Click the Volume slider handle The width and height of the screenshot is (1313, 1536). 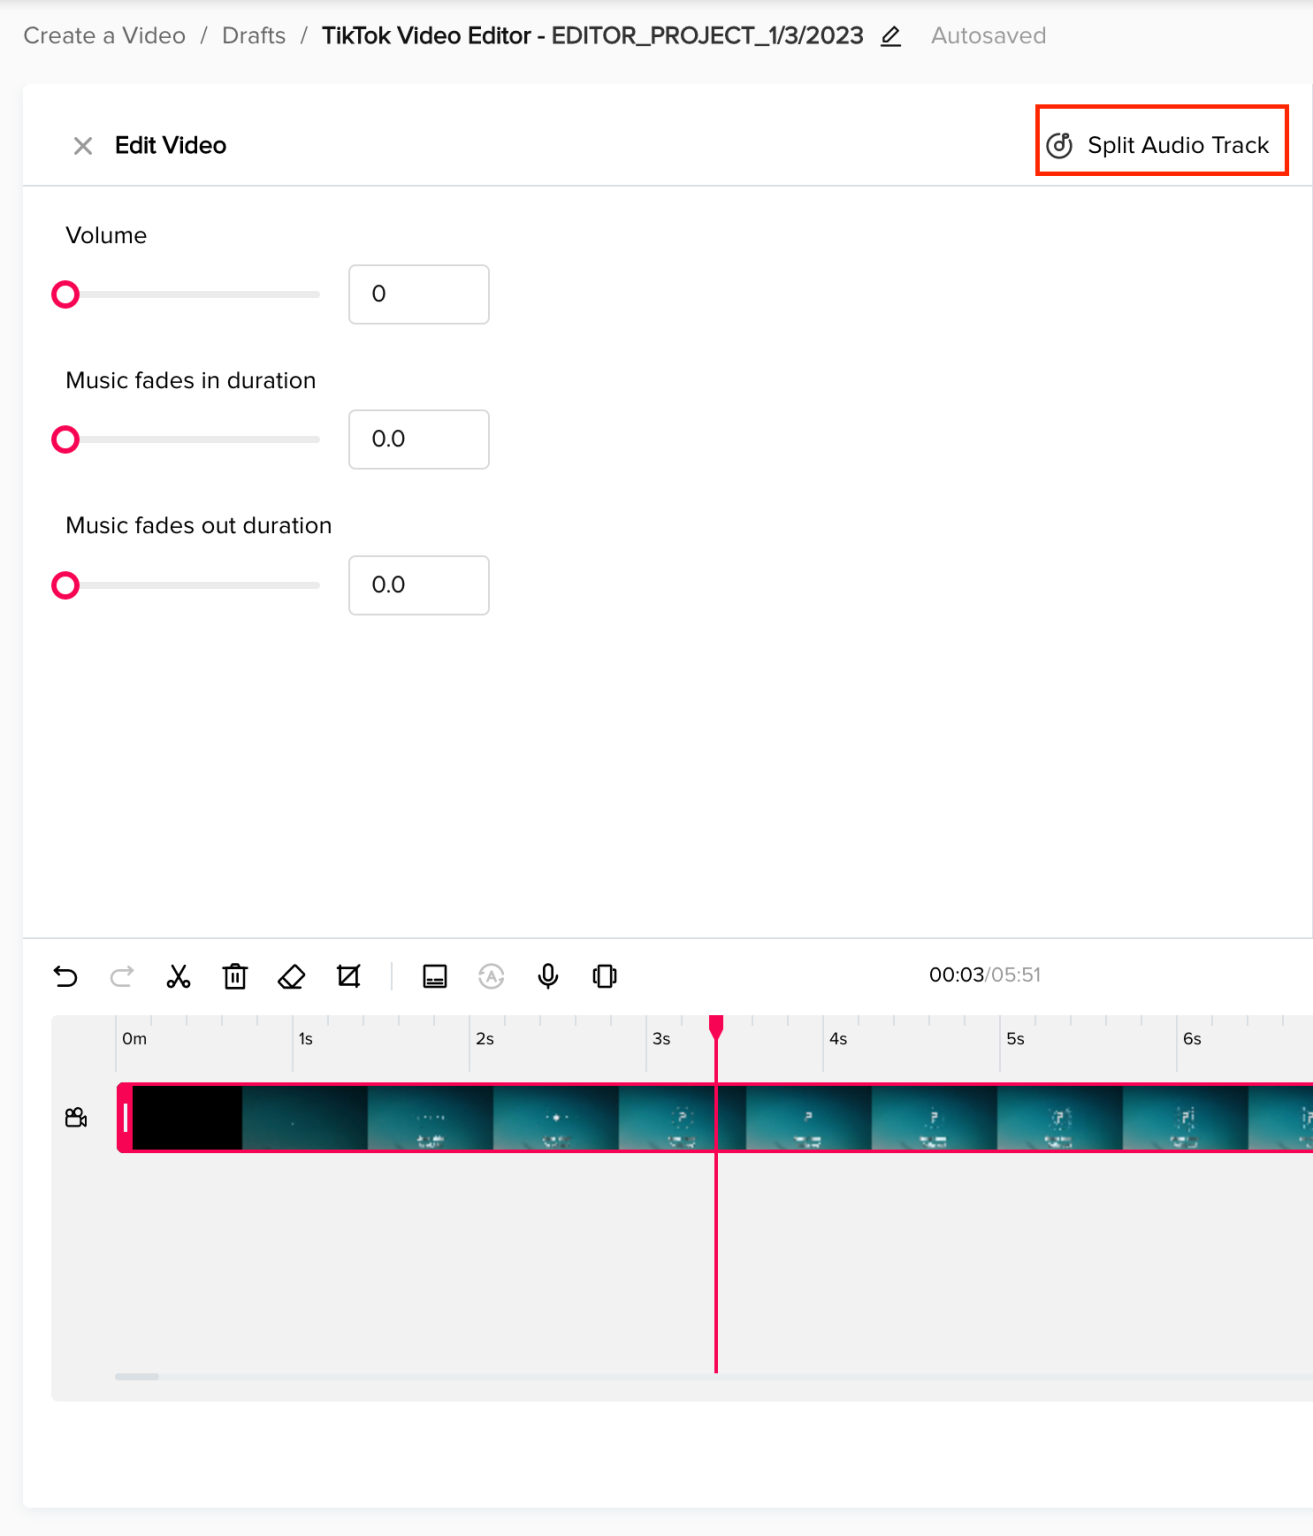(66, 295)
